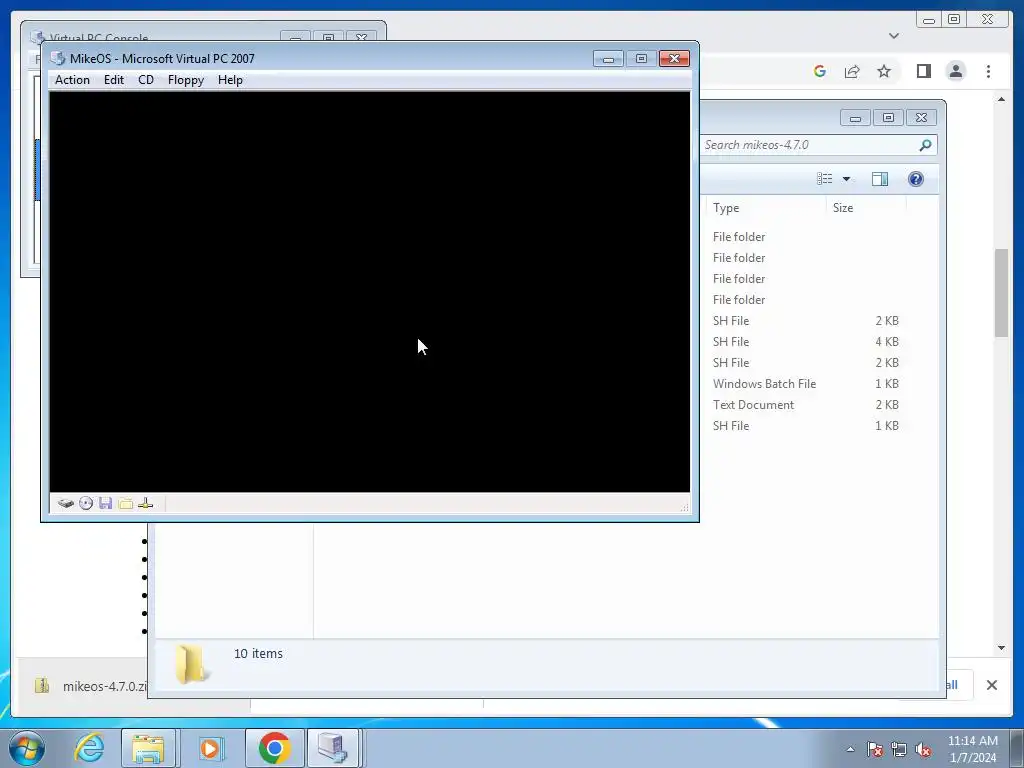Image resolution: width=1024 pixels, height=768 pixels.
Task: Open Chrome's tab search chevron
Action: point(894,36)
